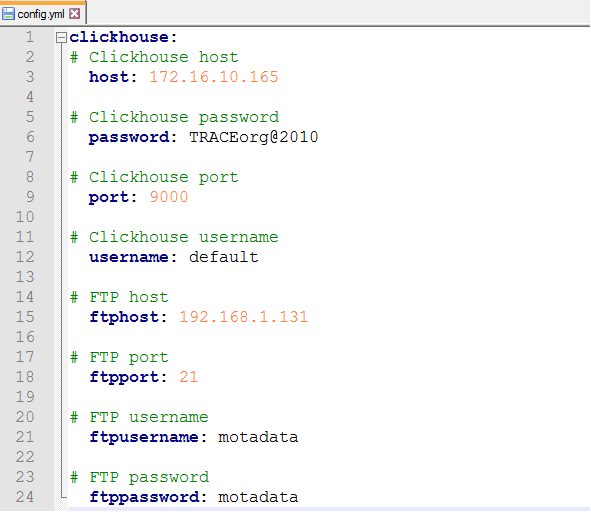This screenshot has height=512, width=591.
Task: Click the ftpusername key
Action: 144,437
